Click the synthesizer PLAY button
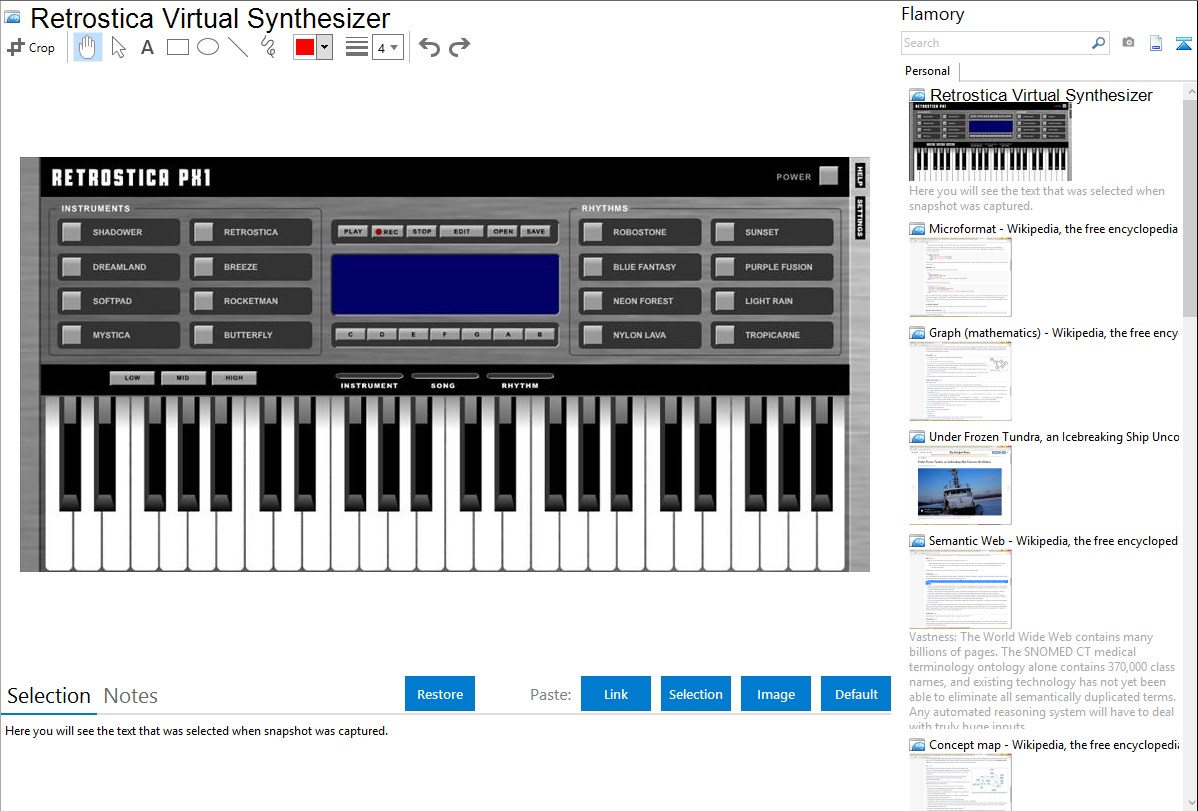This screenshot has width=1198, height=811. (x=353, y=231)
